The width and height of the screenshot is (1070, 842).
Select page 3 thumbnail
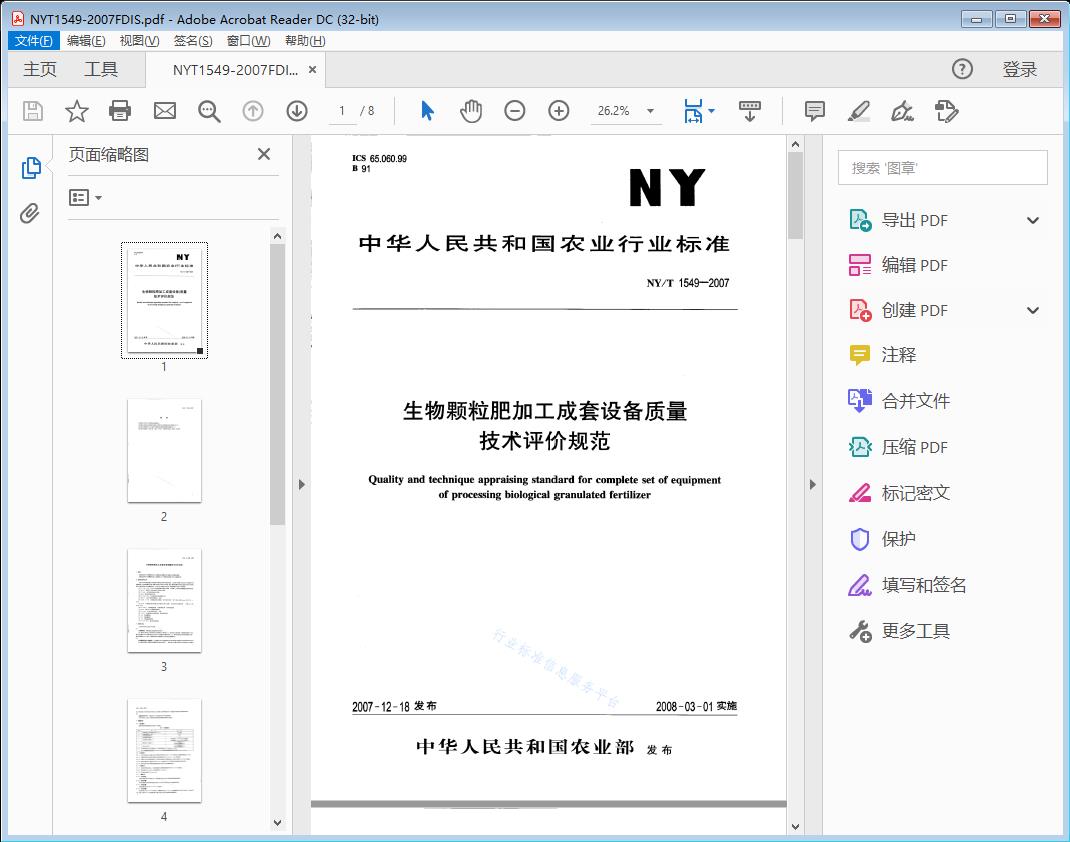(x=164, y=600)
